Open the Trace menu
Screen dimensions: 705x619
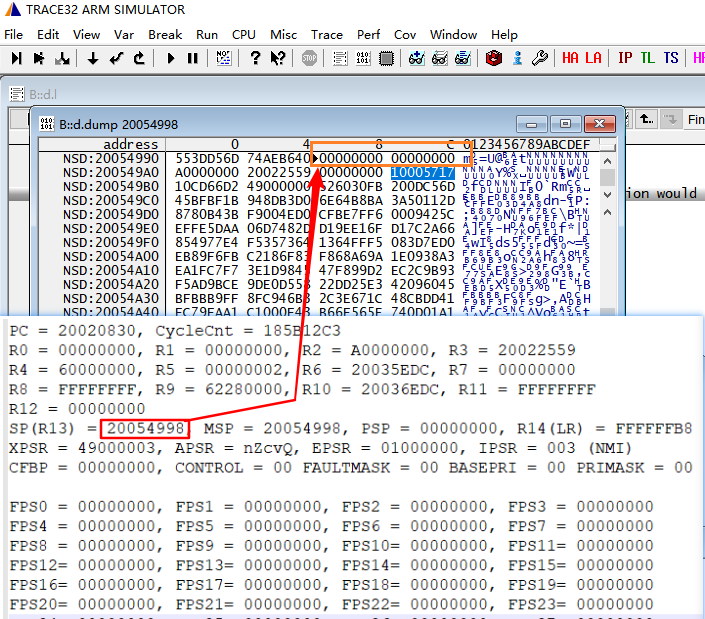327,35
